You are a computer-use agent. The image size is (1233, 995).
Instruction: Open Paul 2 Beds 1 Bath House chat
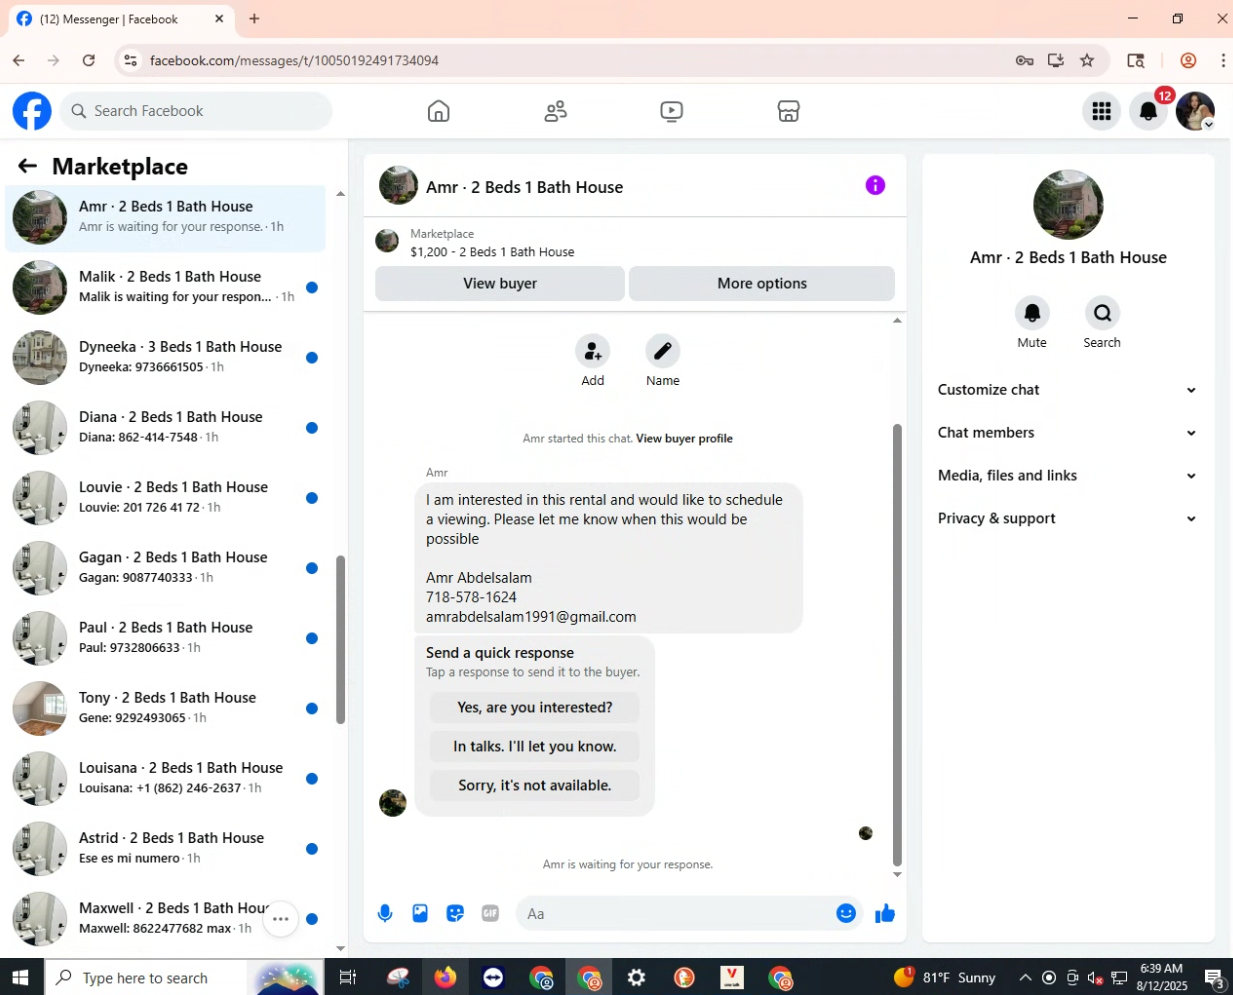tap(165, 637)
